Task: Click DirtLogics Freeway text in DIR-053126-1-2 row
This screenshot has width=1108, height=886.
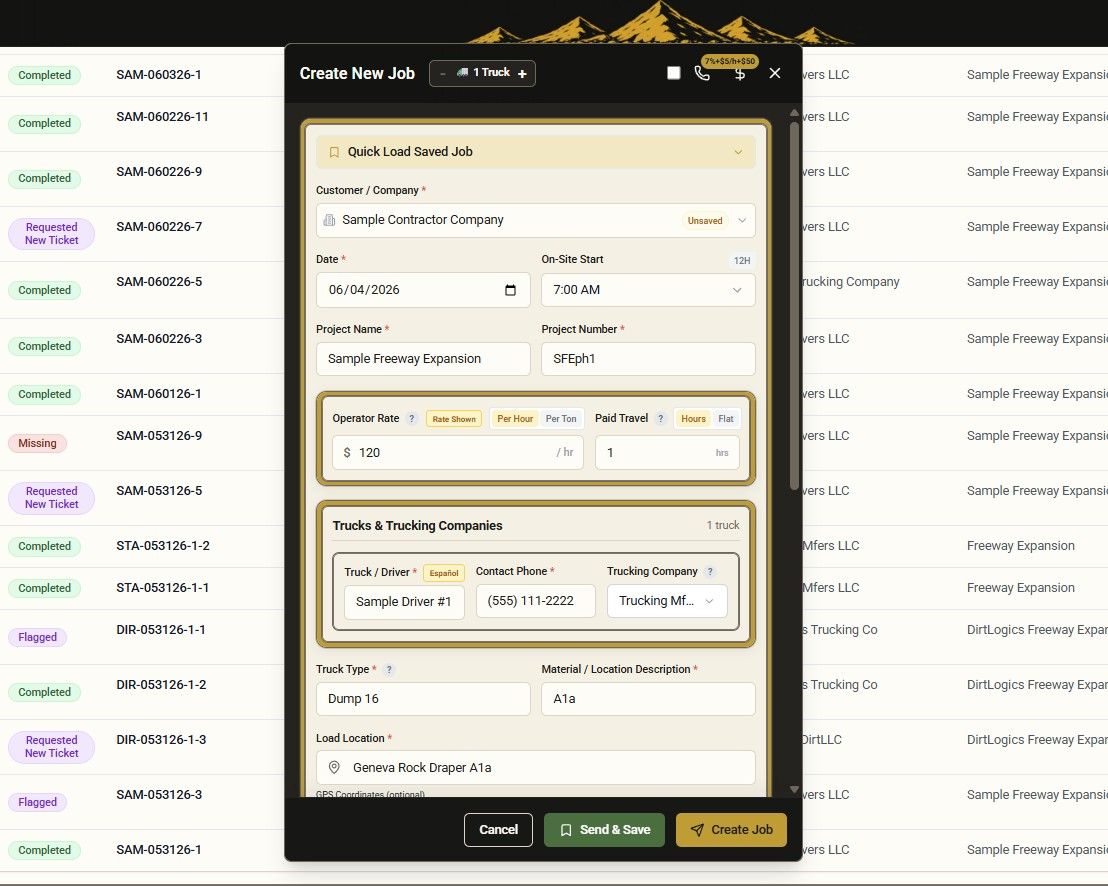Action: pos(1037,685)
